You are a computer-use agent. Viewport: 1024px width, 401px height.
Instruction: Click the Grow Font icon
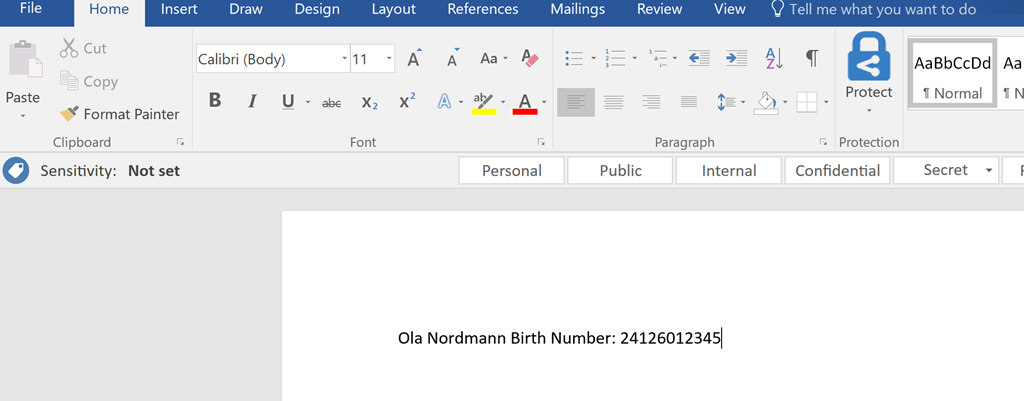414,58
